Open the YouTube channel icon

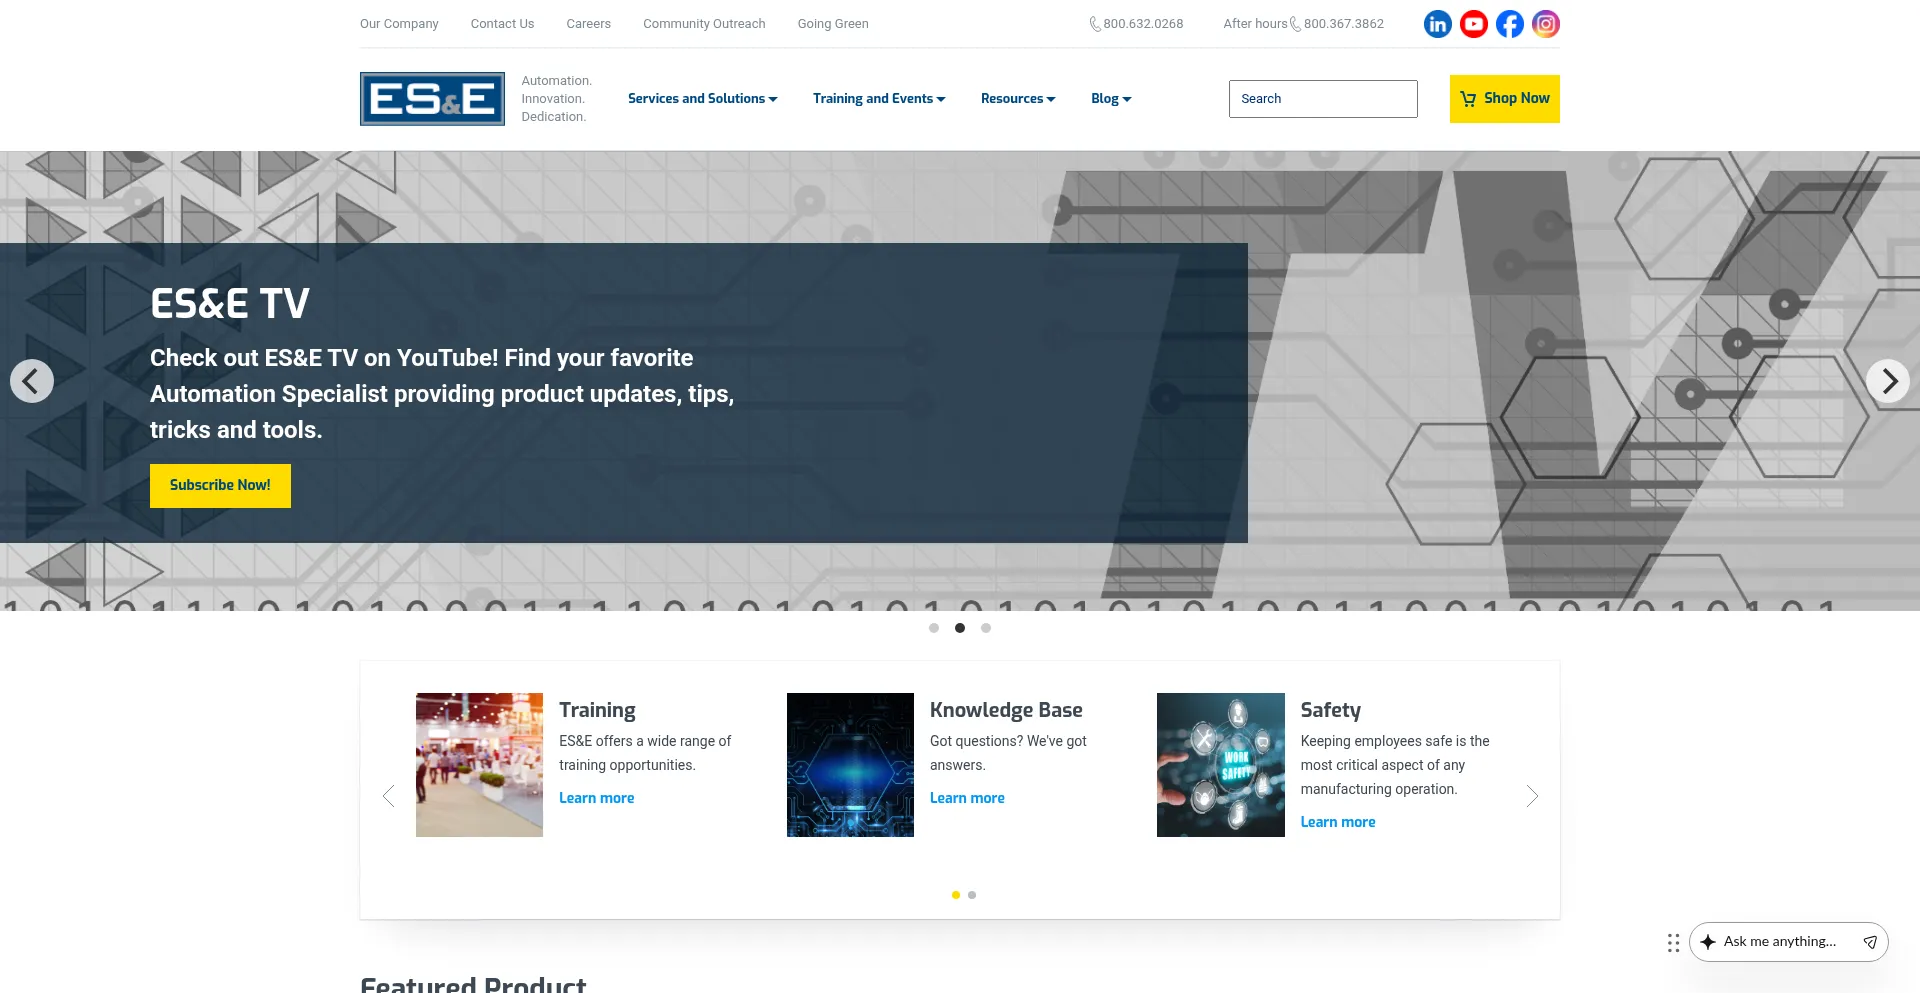[x=1473, y=23]
